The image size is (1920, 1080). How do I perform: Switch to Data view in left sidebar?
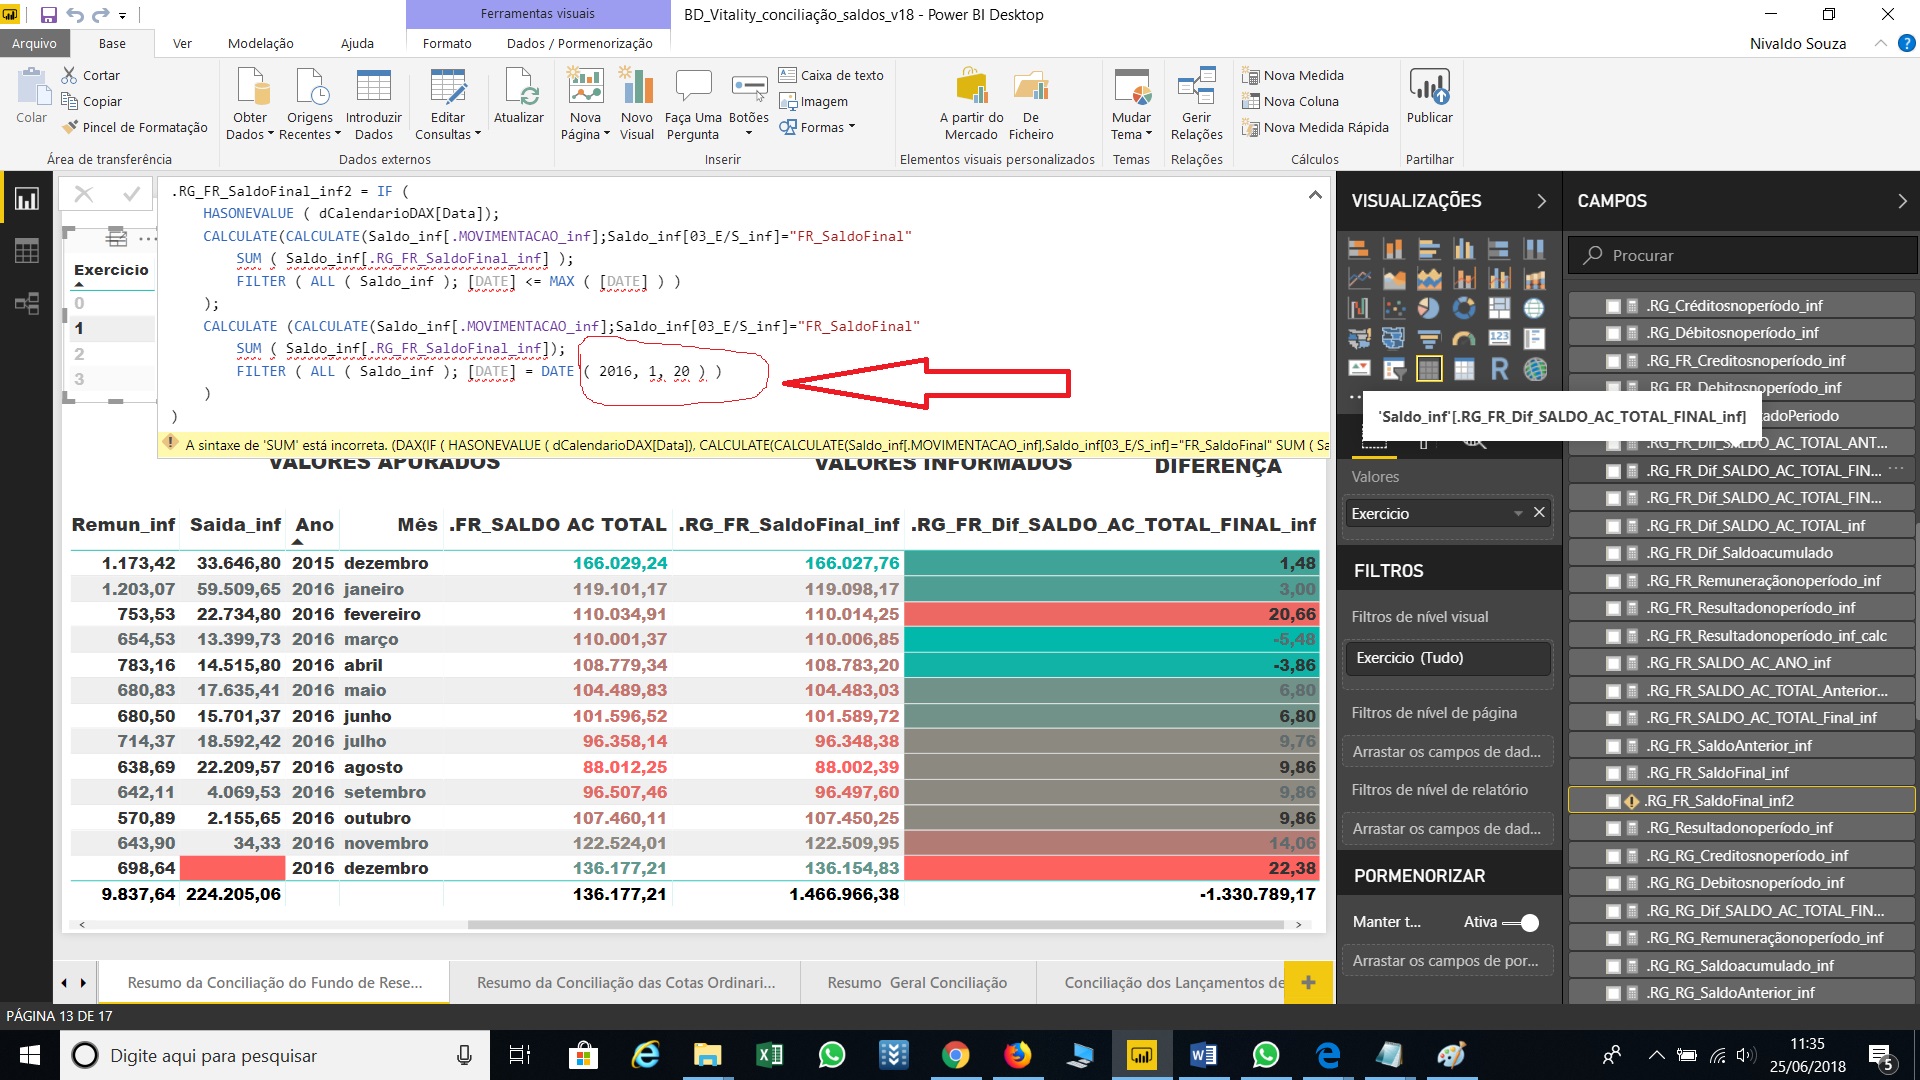point(27,251)
